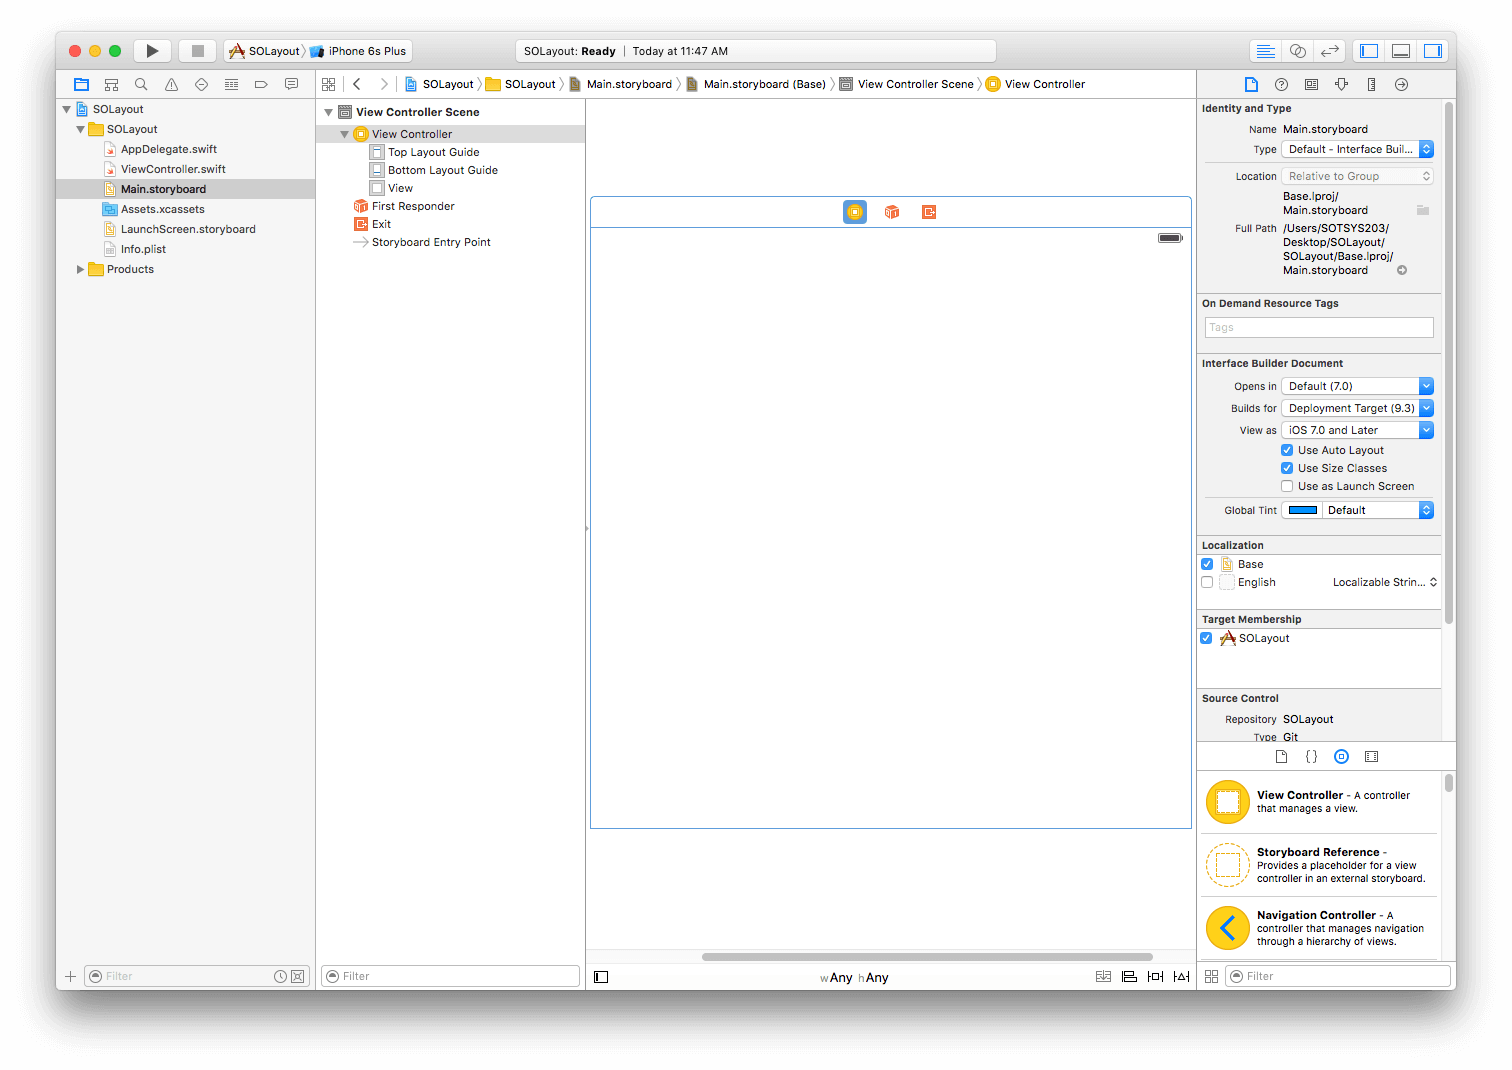Toggle the Utilities panel visibility
The image size is (1512, 1070).
point(1433,51)
